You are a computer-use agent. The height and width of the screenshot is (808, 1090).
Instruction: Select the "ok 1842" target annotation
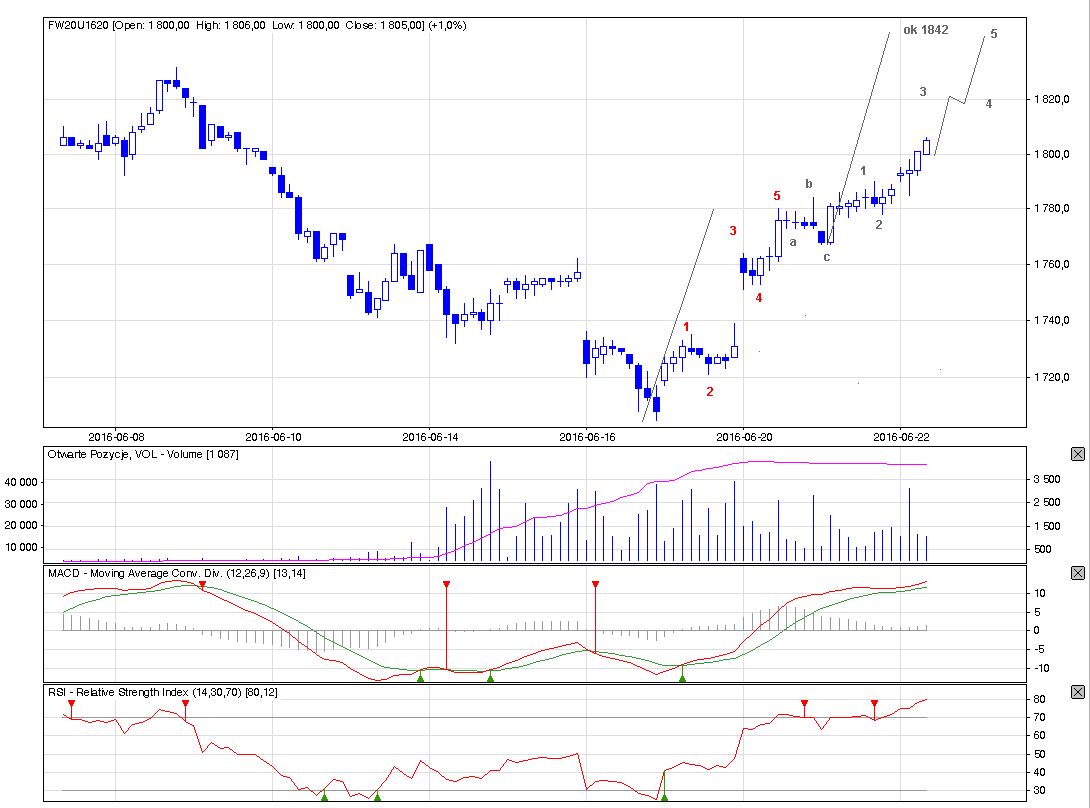925,30
